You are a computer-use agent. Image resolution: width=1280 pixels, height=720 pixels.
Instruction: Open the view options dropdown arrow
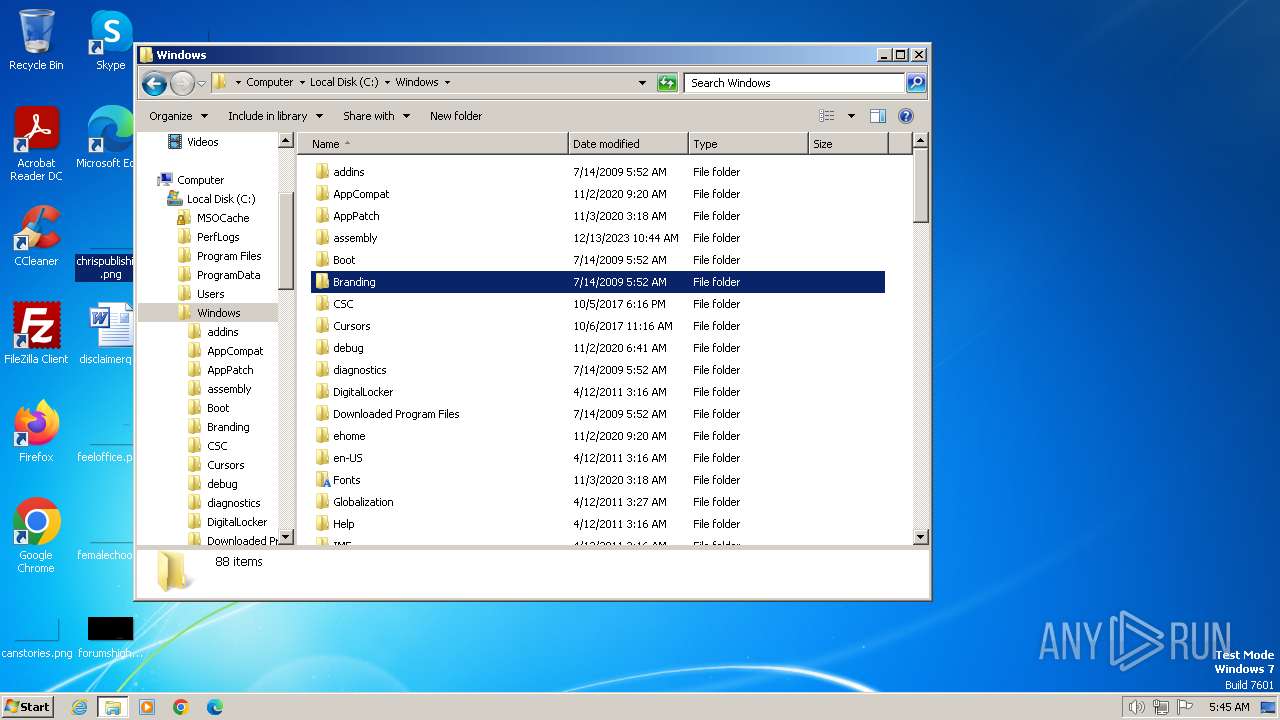point(851,116)
